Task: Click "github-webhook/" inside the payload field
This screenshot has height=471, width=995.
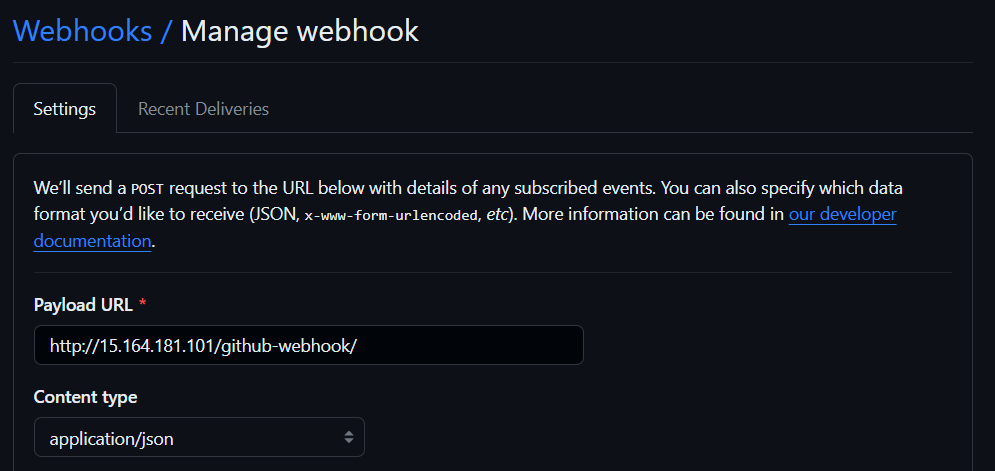Action: pos(290,347)
